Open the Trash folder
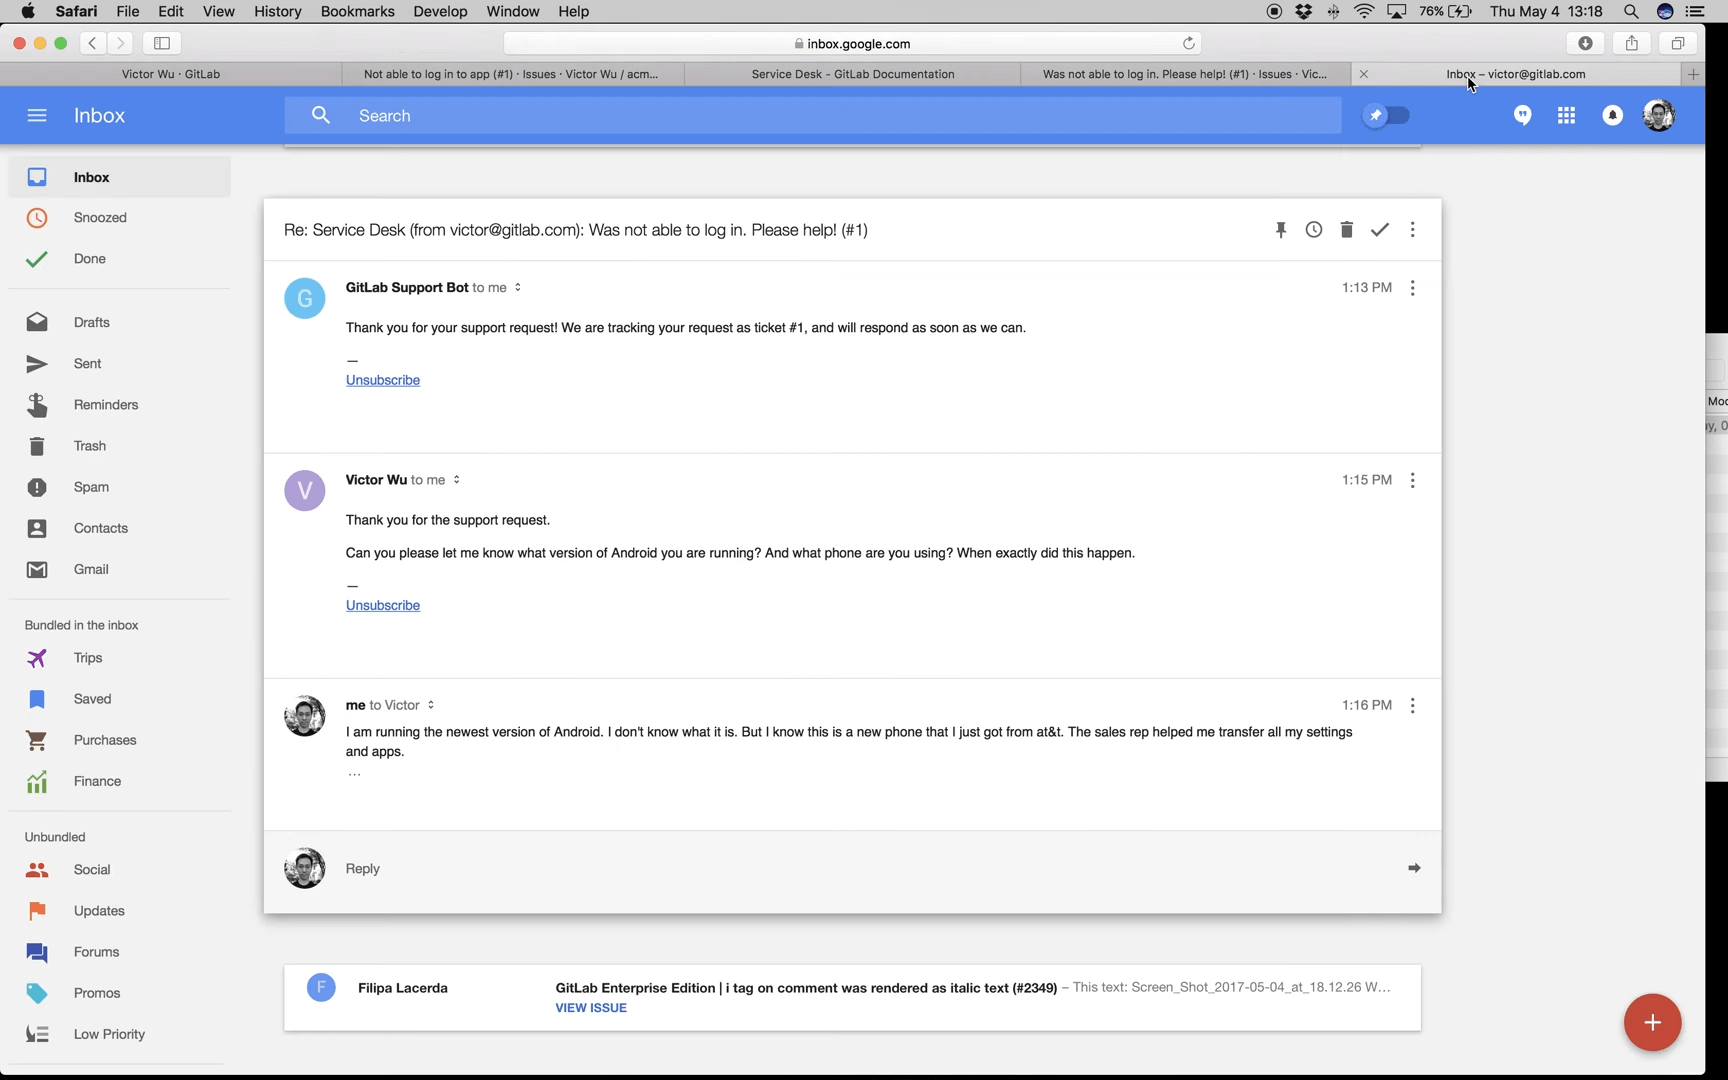Screen dimensions: 1728x1080 click(x=120, y=446)
